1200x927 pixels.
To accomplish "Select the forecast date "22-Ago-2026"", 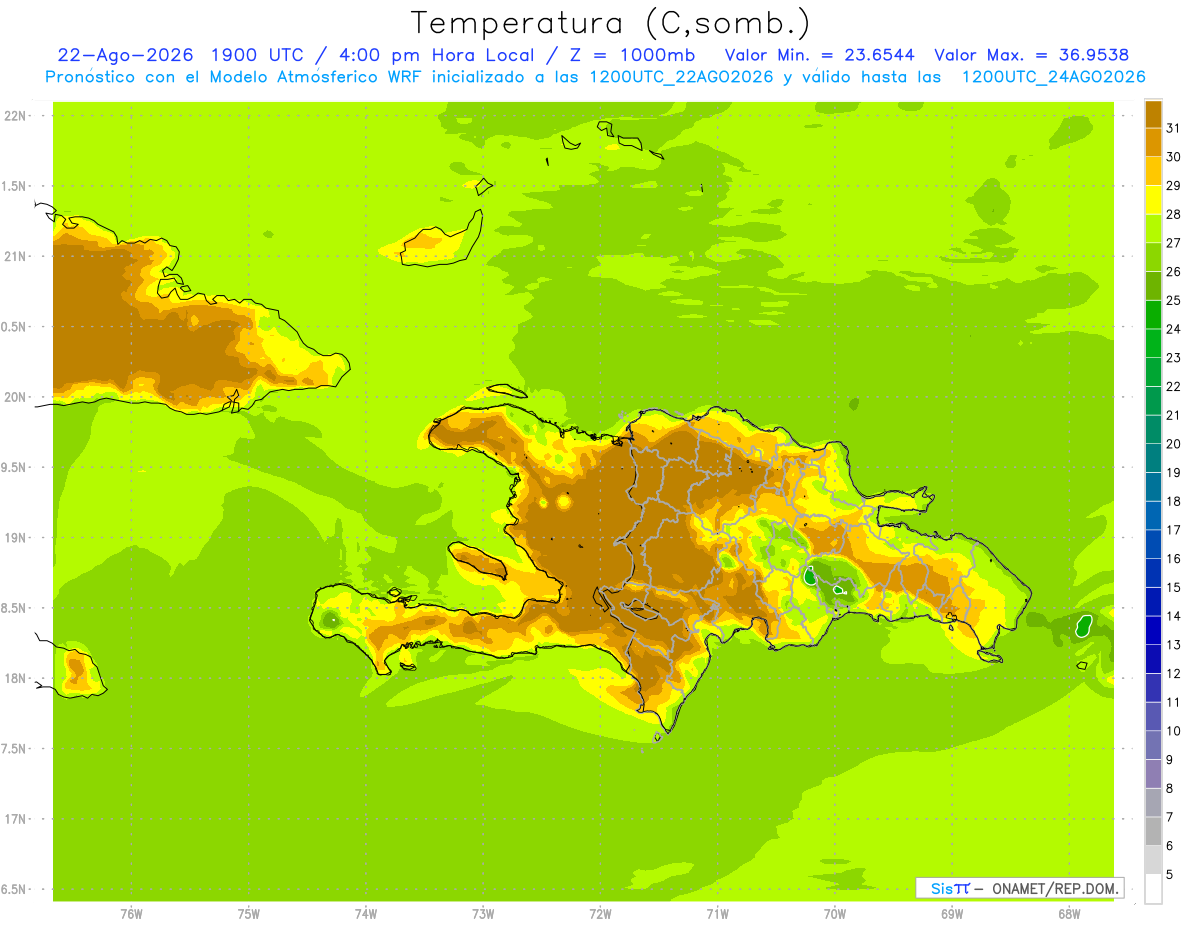I will (x=125, y=55).
